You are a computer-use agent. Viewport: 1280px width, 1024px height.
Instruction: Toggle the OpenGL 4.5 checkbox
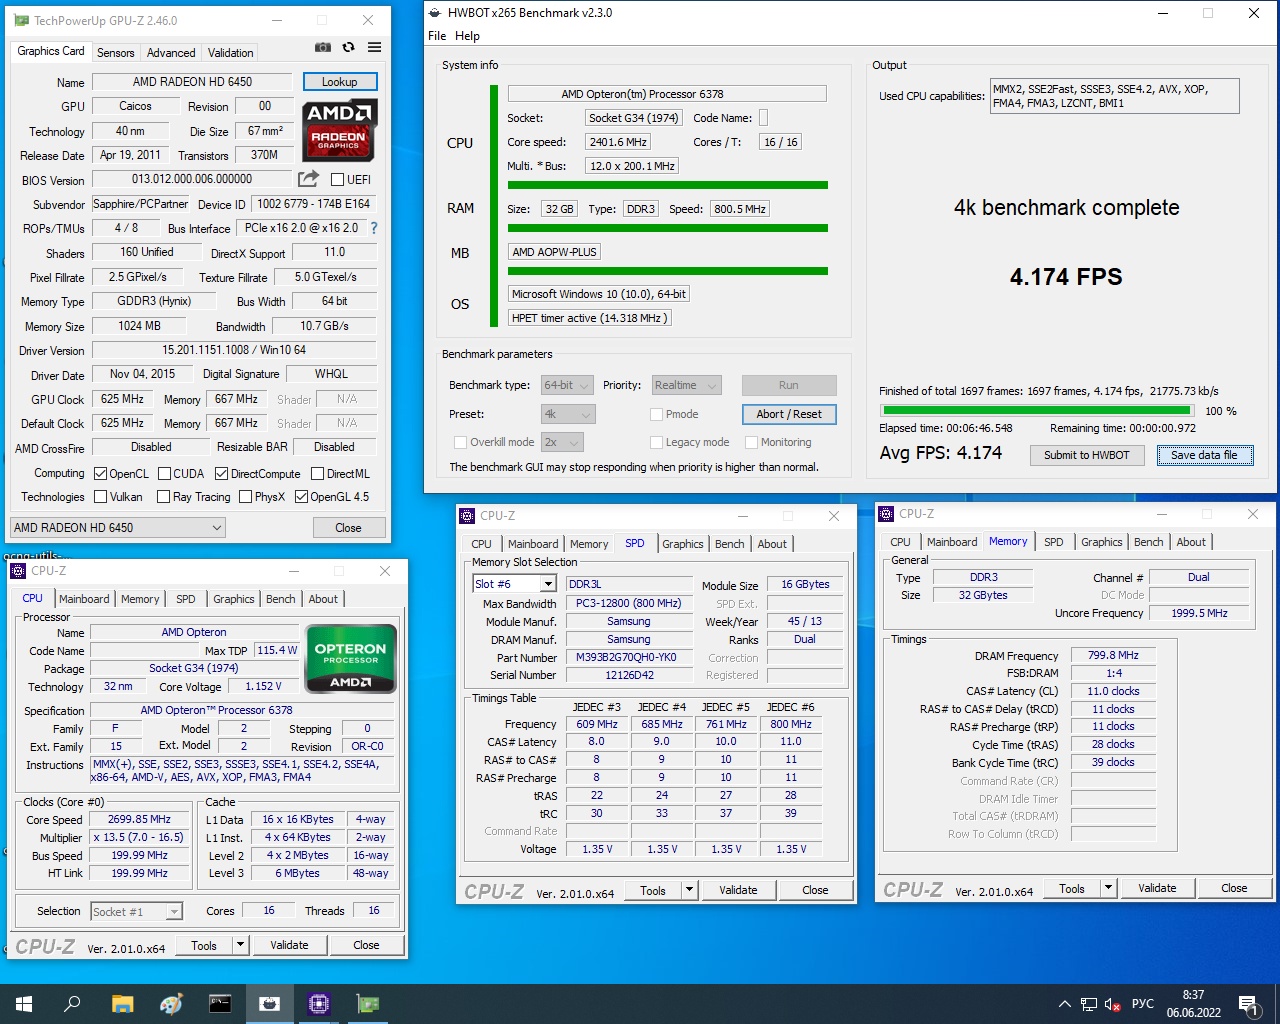(x=301, y=497)
